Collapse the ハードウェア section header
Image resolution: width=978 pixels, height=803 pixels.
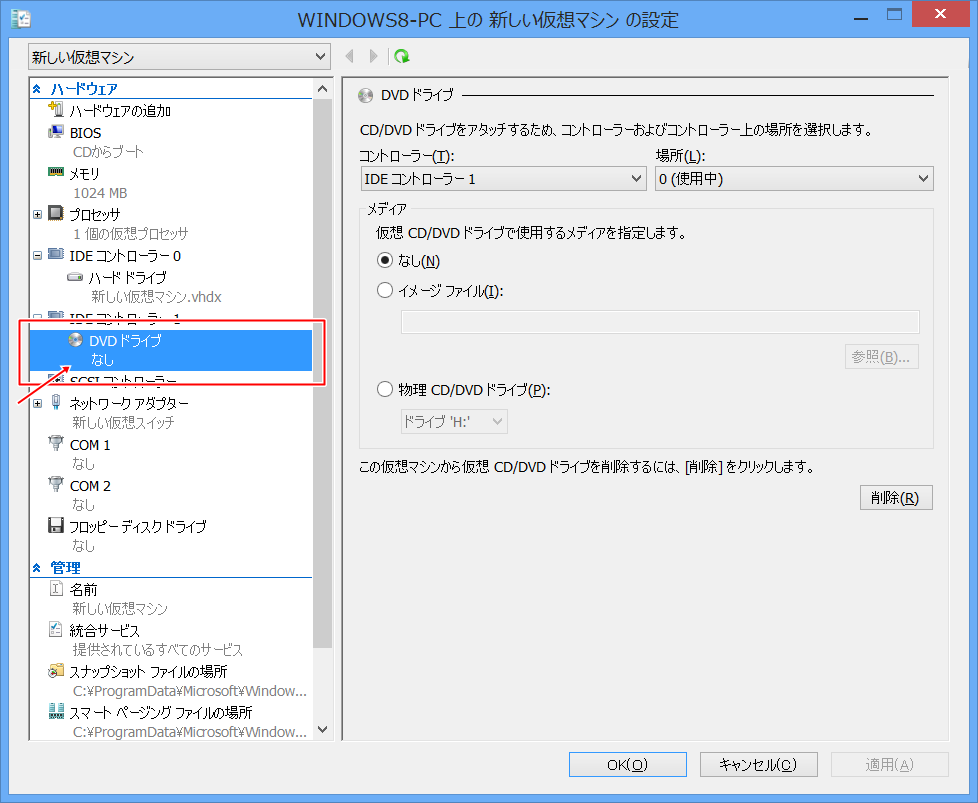pos(37,89)
